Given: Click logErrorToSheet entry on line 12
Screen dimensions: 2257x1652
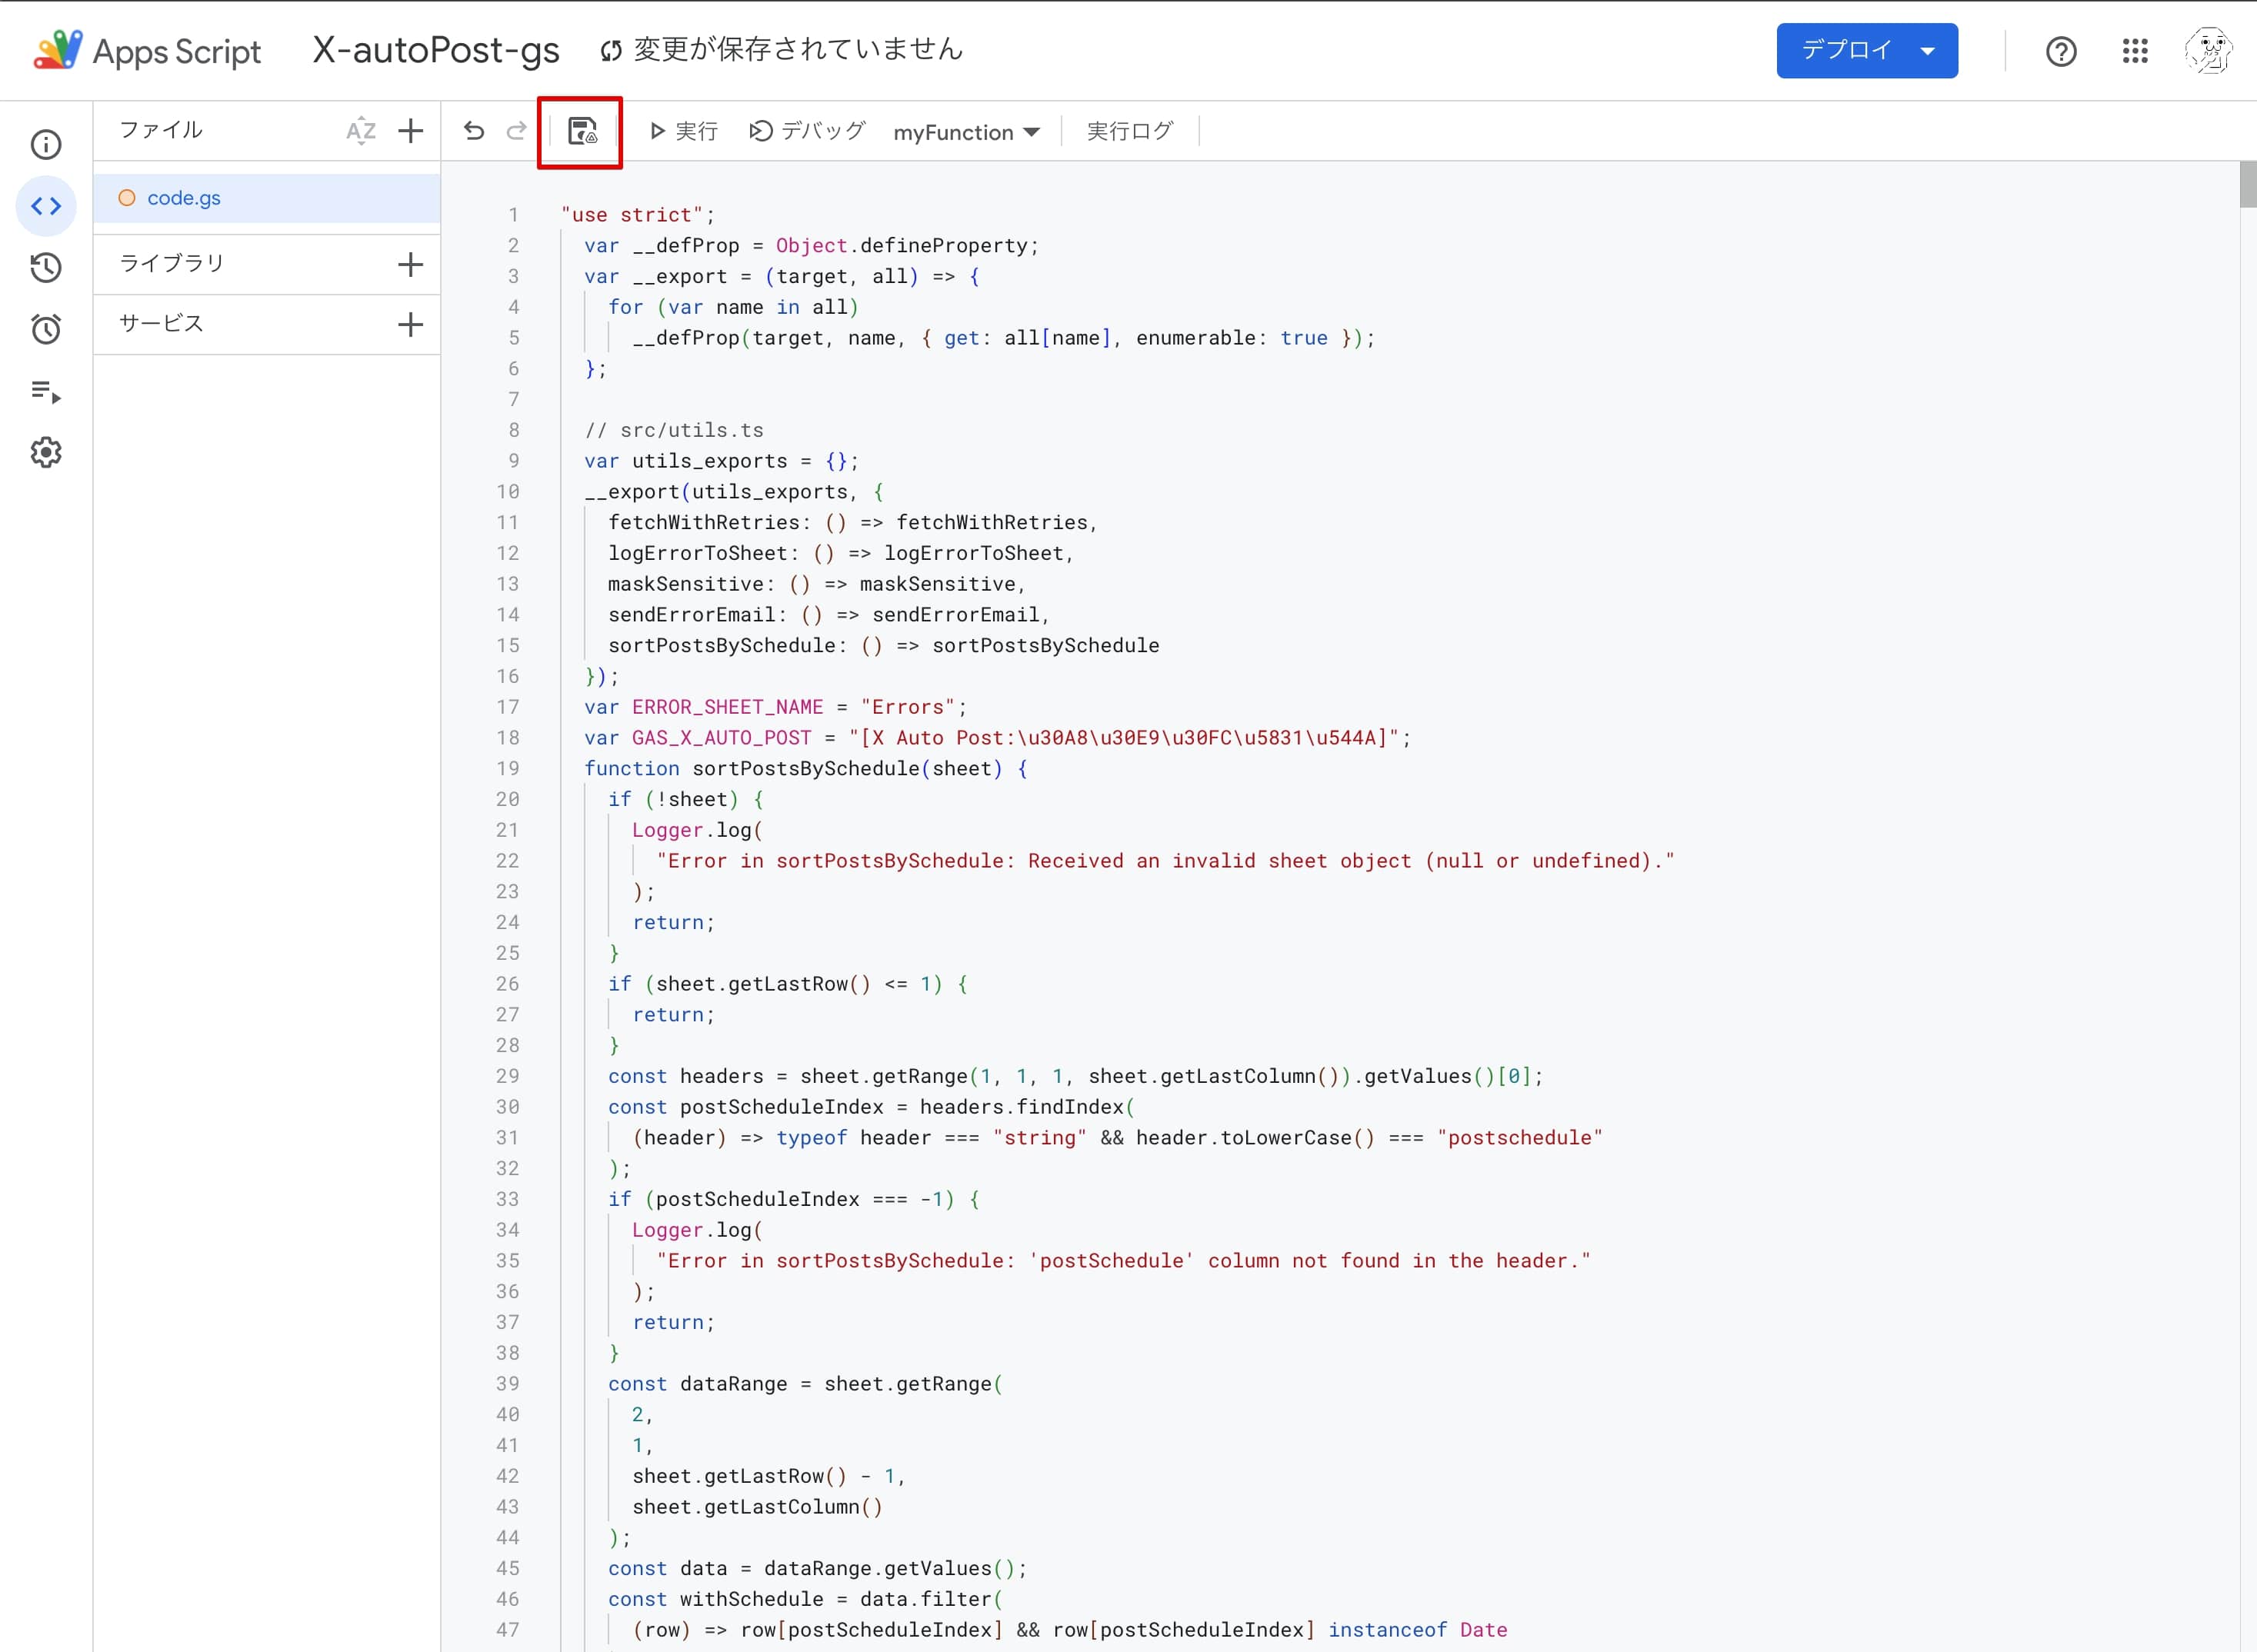Looking at the screenshot, I should pos(842,553).
